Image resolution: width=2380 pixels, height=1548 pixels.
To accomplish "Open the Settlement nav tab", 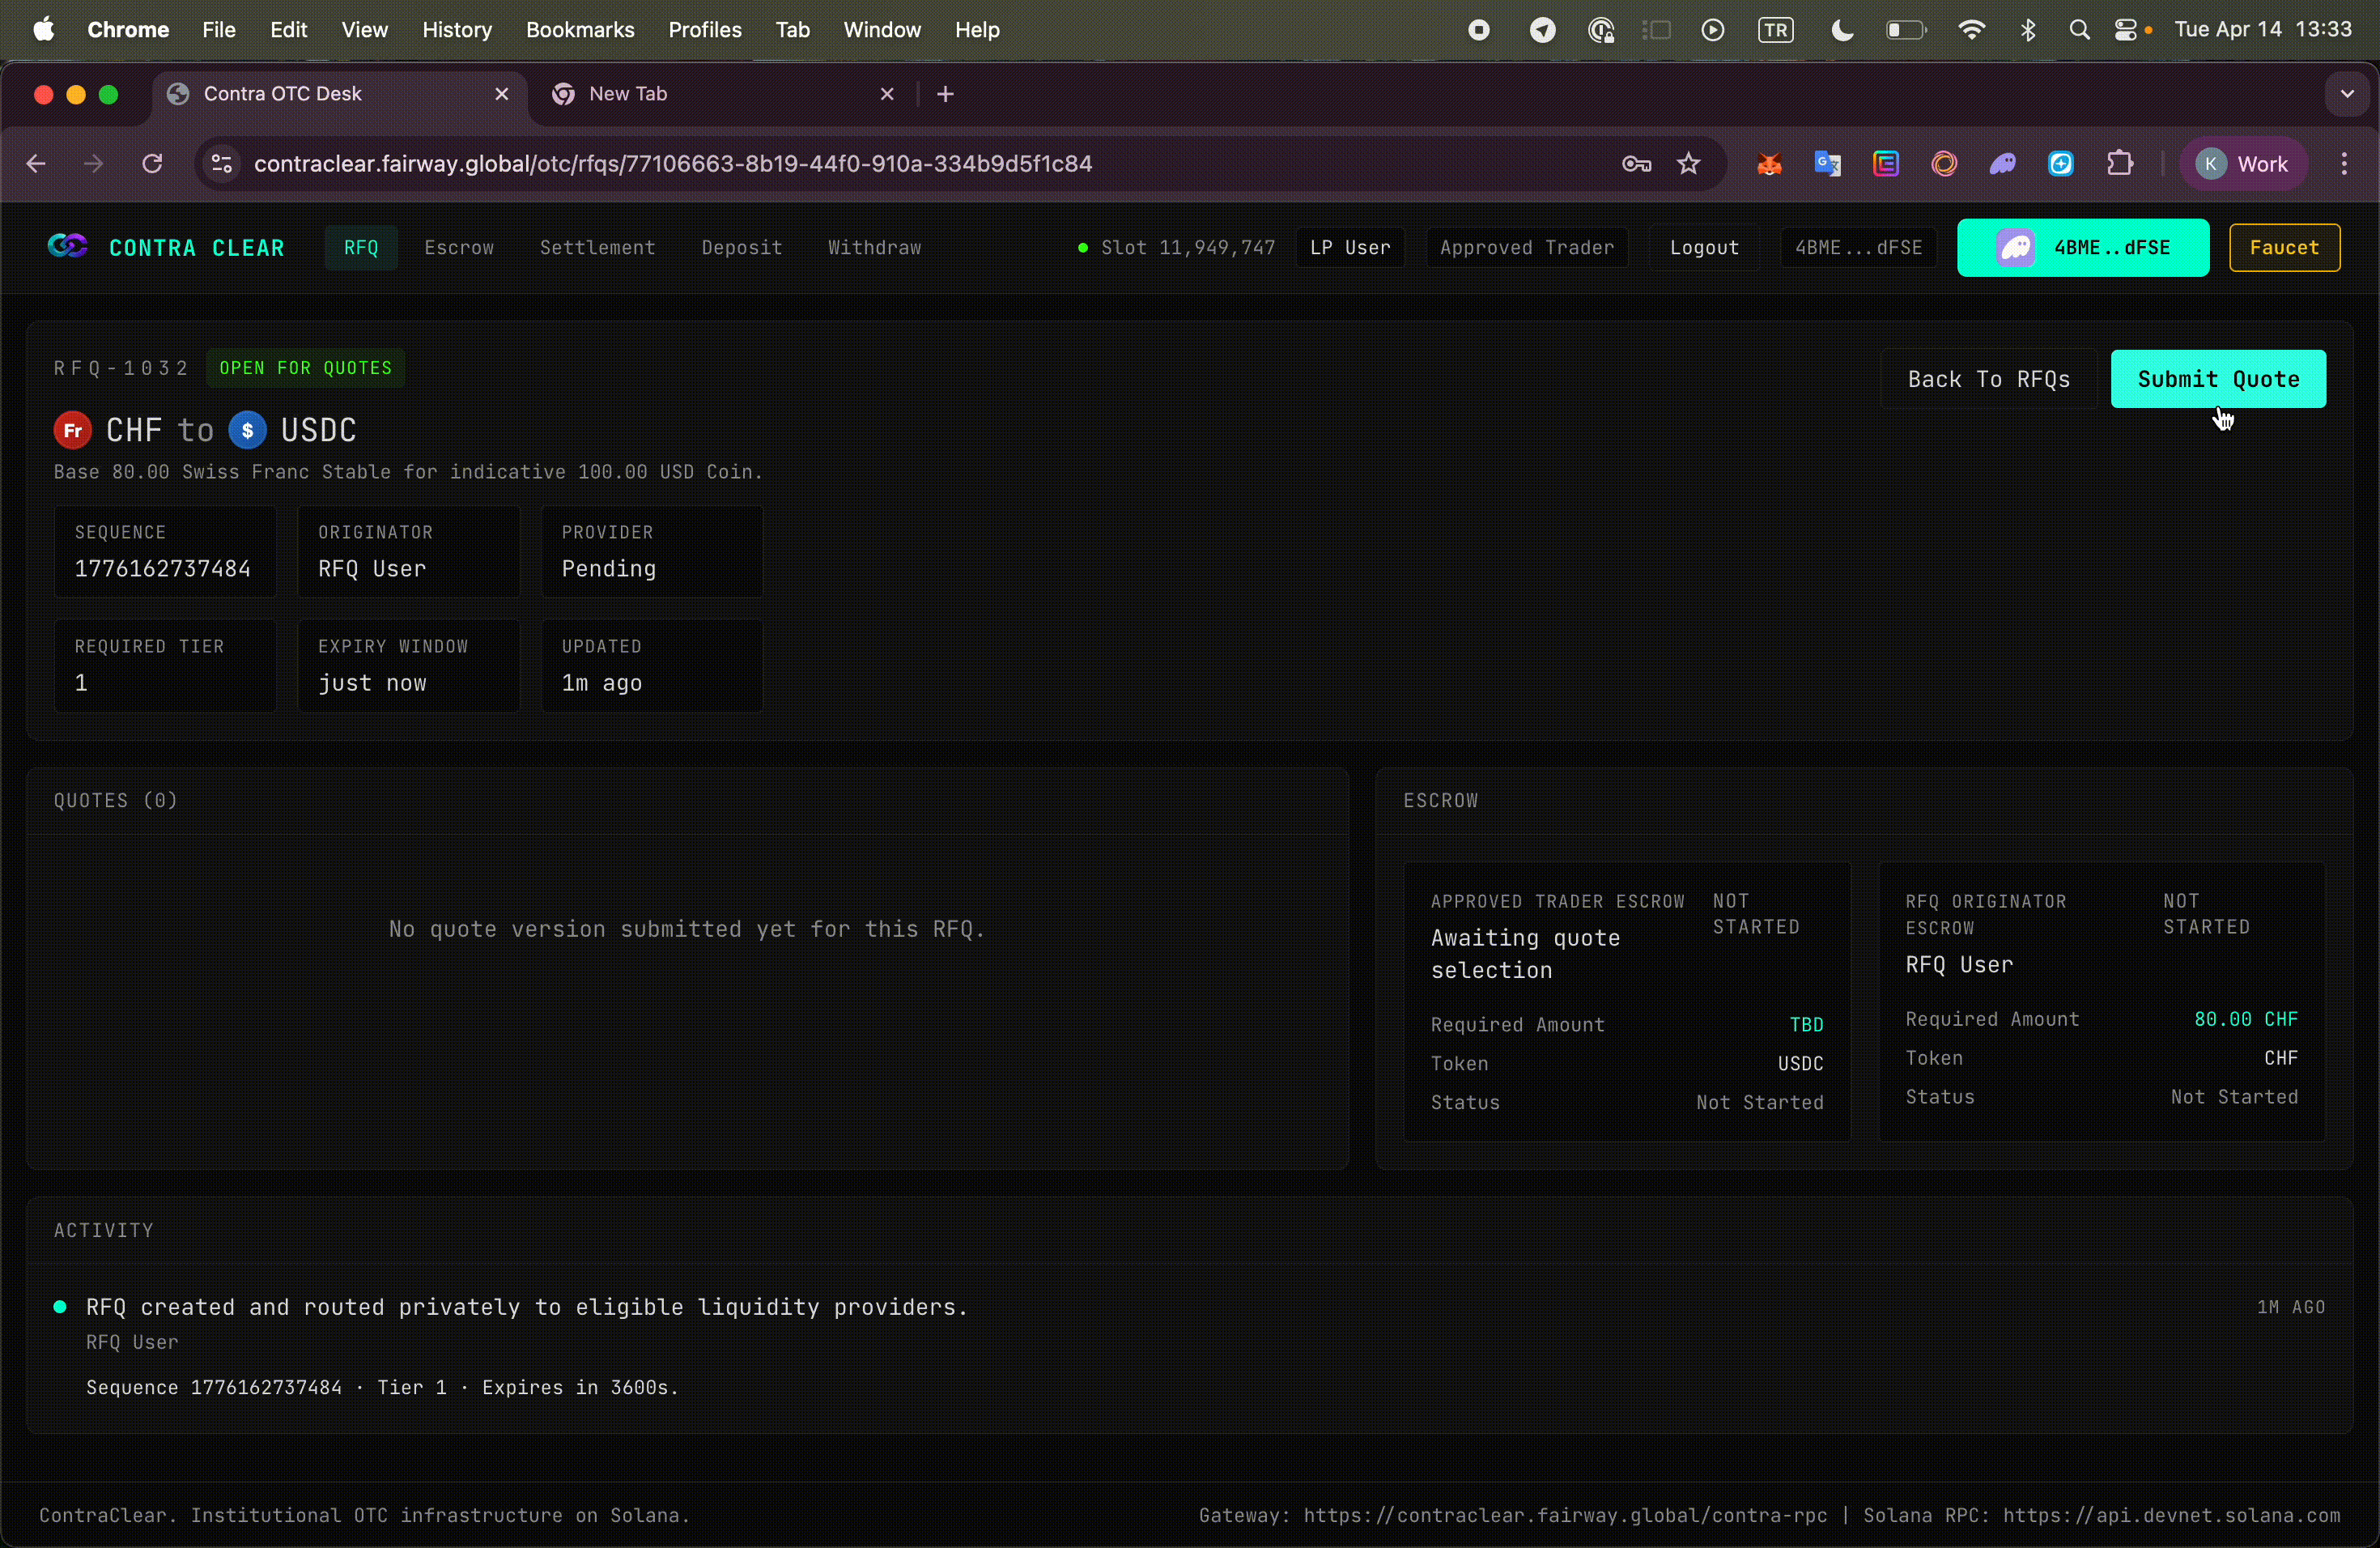I will click(597, 247).
